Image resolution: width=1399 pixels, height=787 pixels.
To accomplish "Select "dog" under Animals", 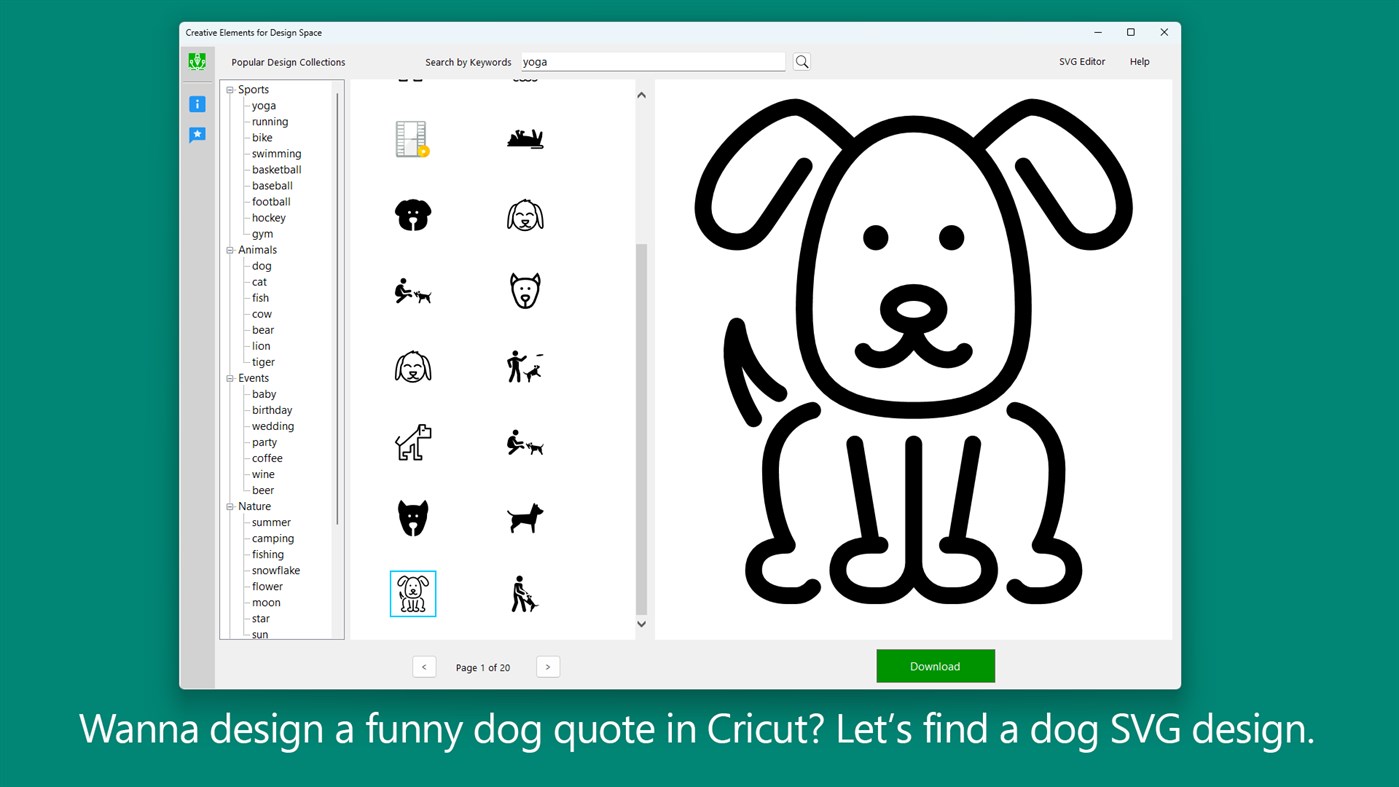I will 261,265.
